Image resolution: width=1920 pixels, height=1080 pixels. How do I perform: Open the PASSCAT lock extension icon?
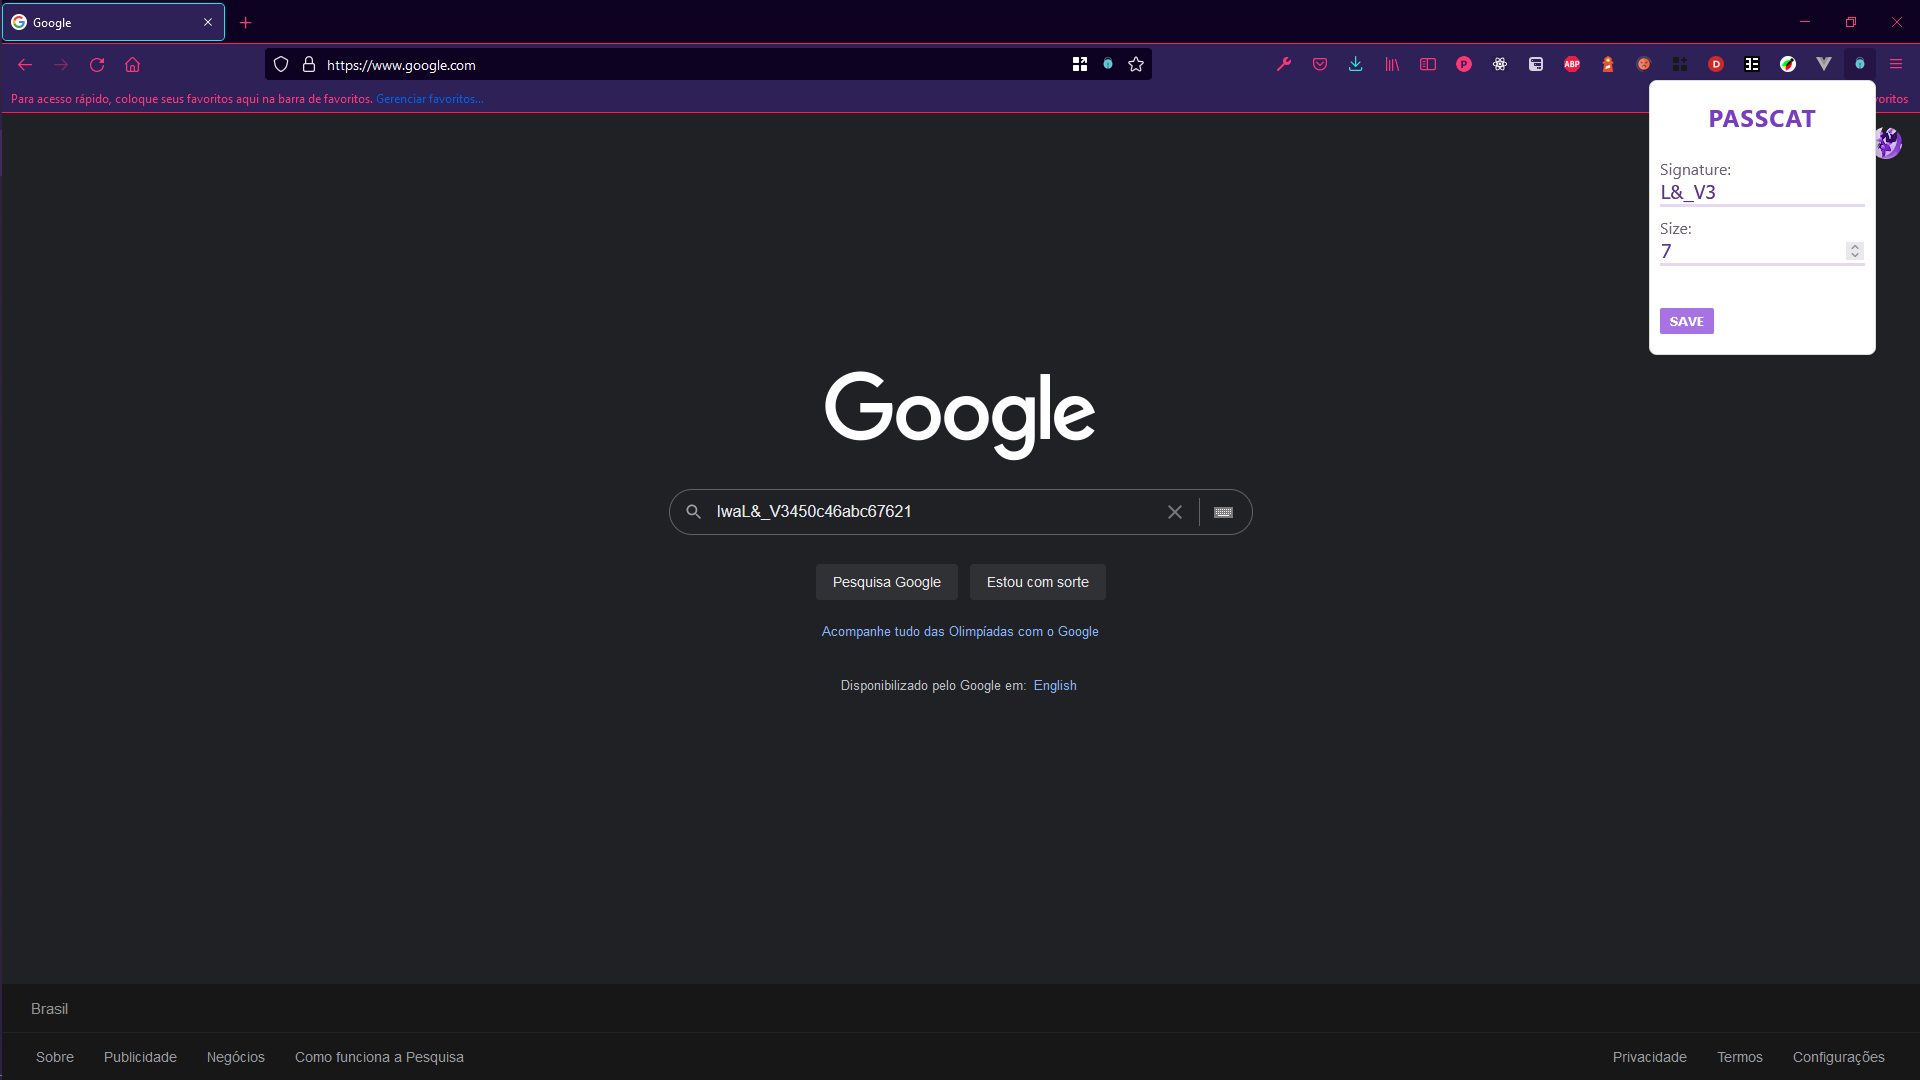tap(1860, 64)
